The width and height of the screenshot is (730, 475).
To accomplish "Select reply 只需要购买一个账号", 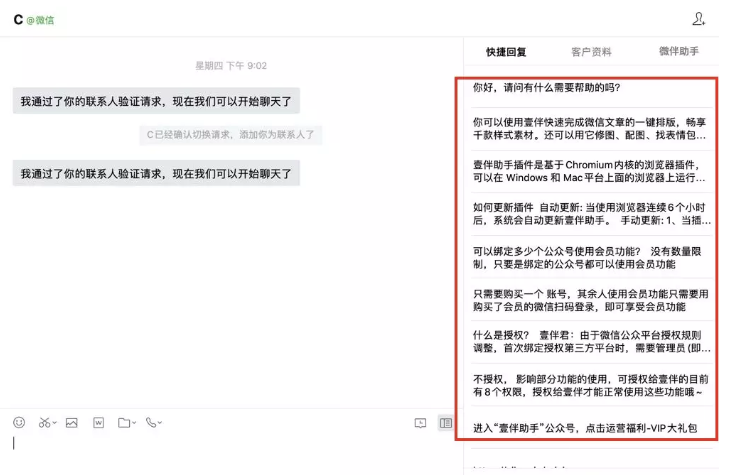I will click(592, 300).
